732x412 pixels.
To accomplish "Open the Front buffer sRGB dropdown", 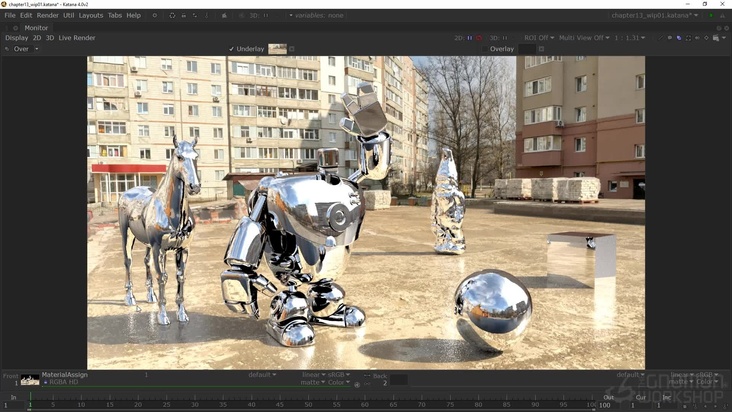I will tap(339, 375).
